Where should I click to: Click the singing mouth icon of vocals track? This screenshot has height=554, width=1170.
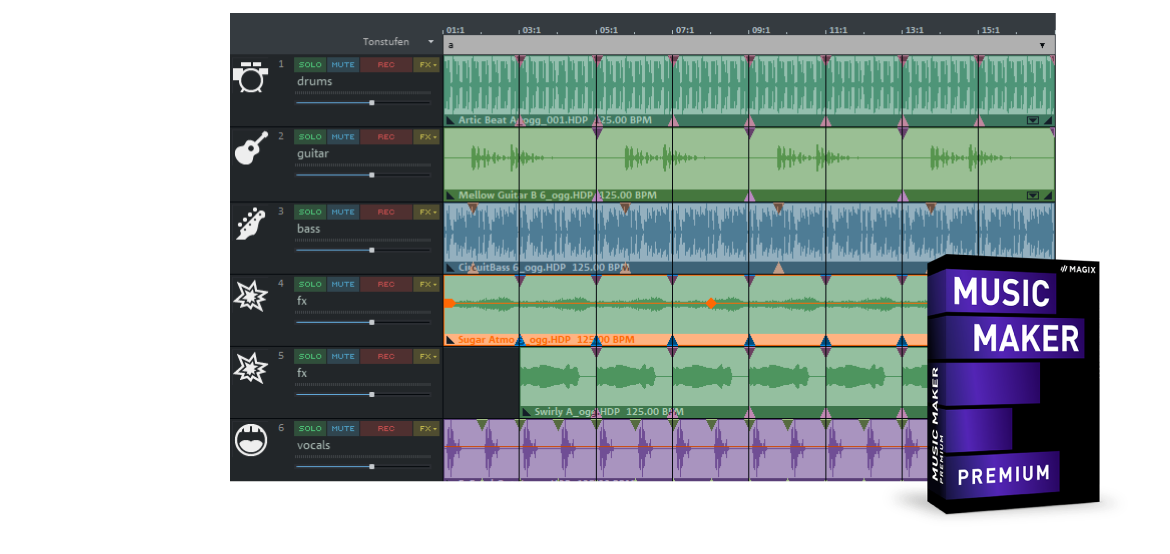[x=251, y=441]
